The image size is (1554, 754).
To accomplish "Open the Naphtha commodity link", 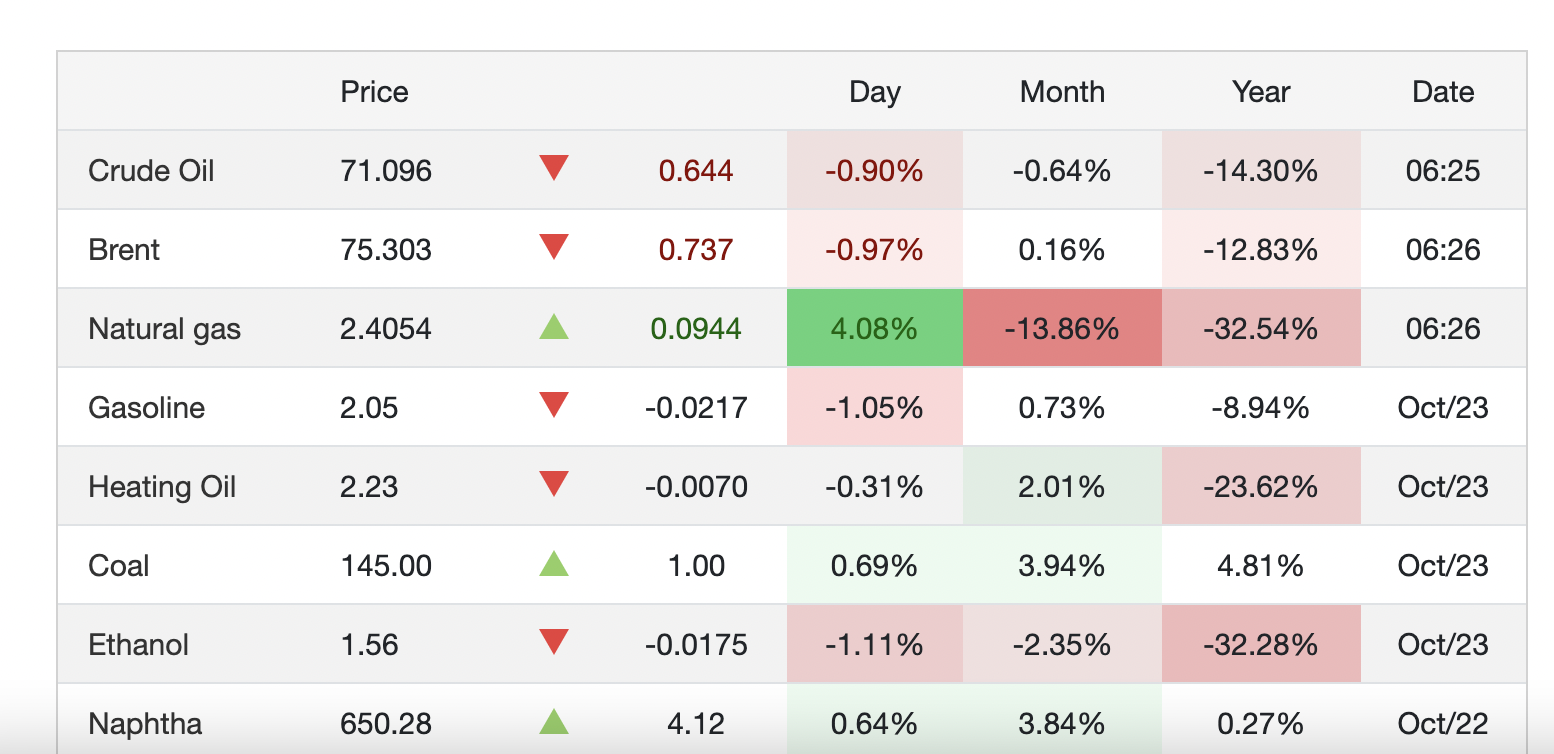I will [x=145, y=724].
